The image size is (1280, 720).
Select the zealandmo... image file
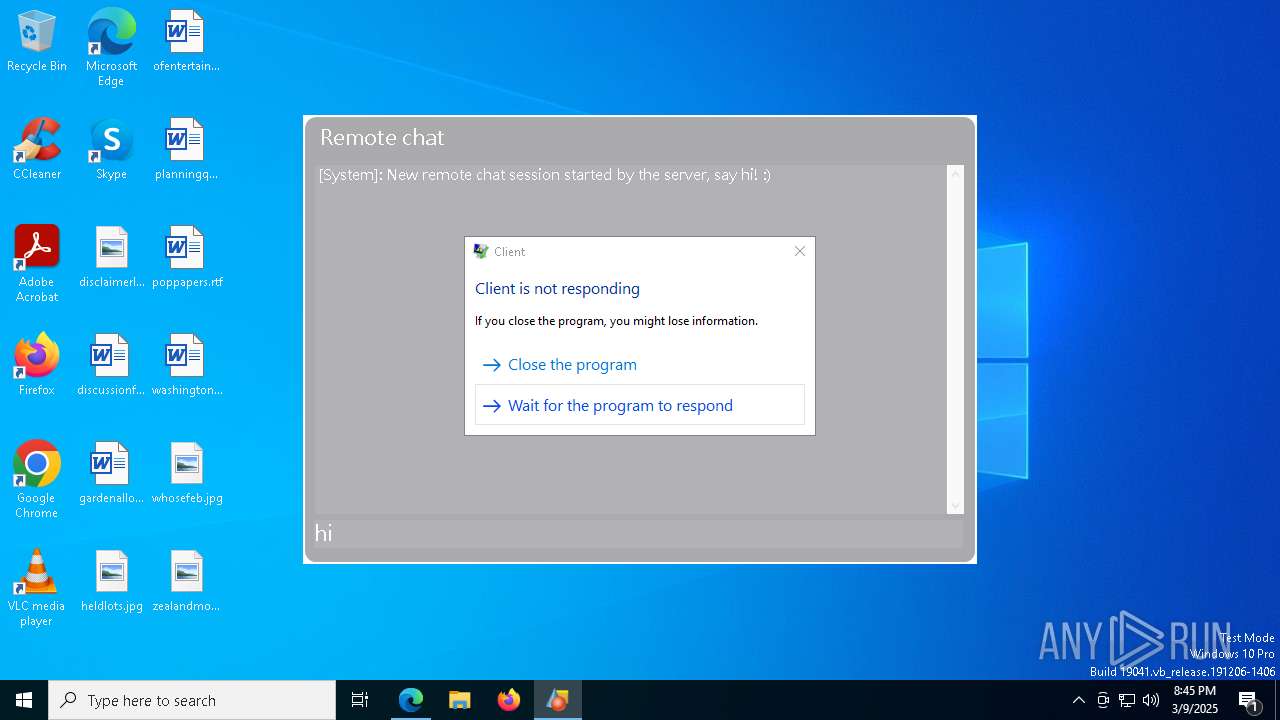(x=186, y=582)
